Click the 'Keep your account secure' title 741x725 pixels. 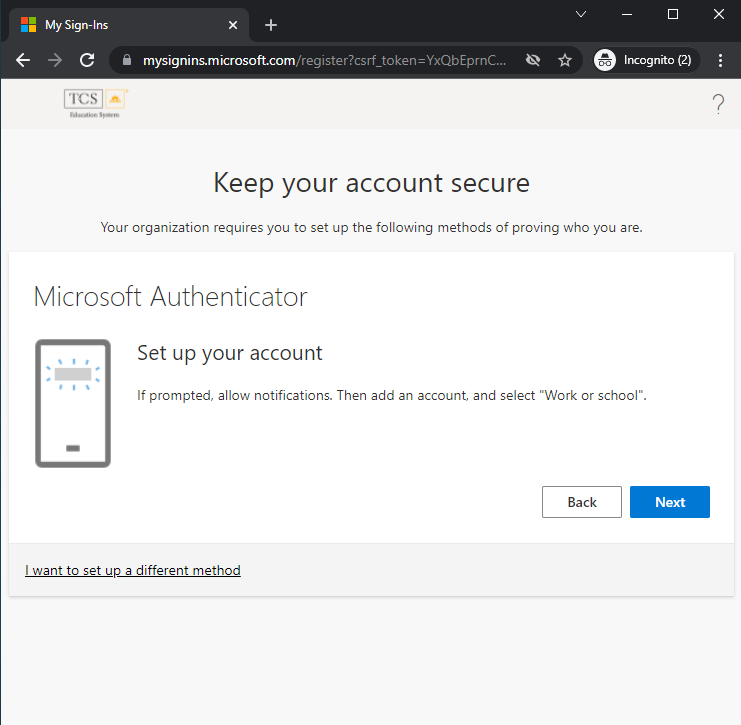pyautogui.click(x=371, y=183)
